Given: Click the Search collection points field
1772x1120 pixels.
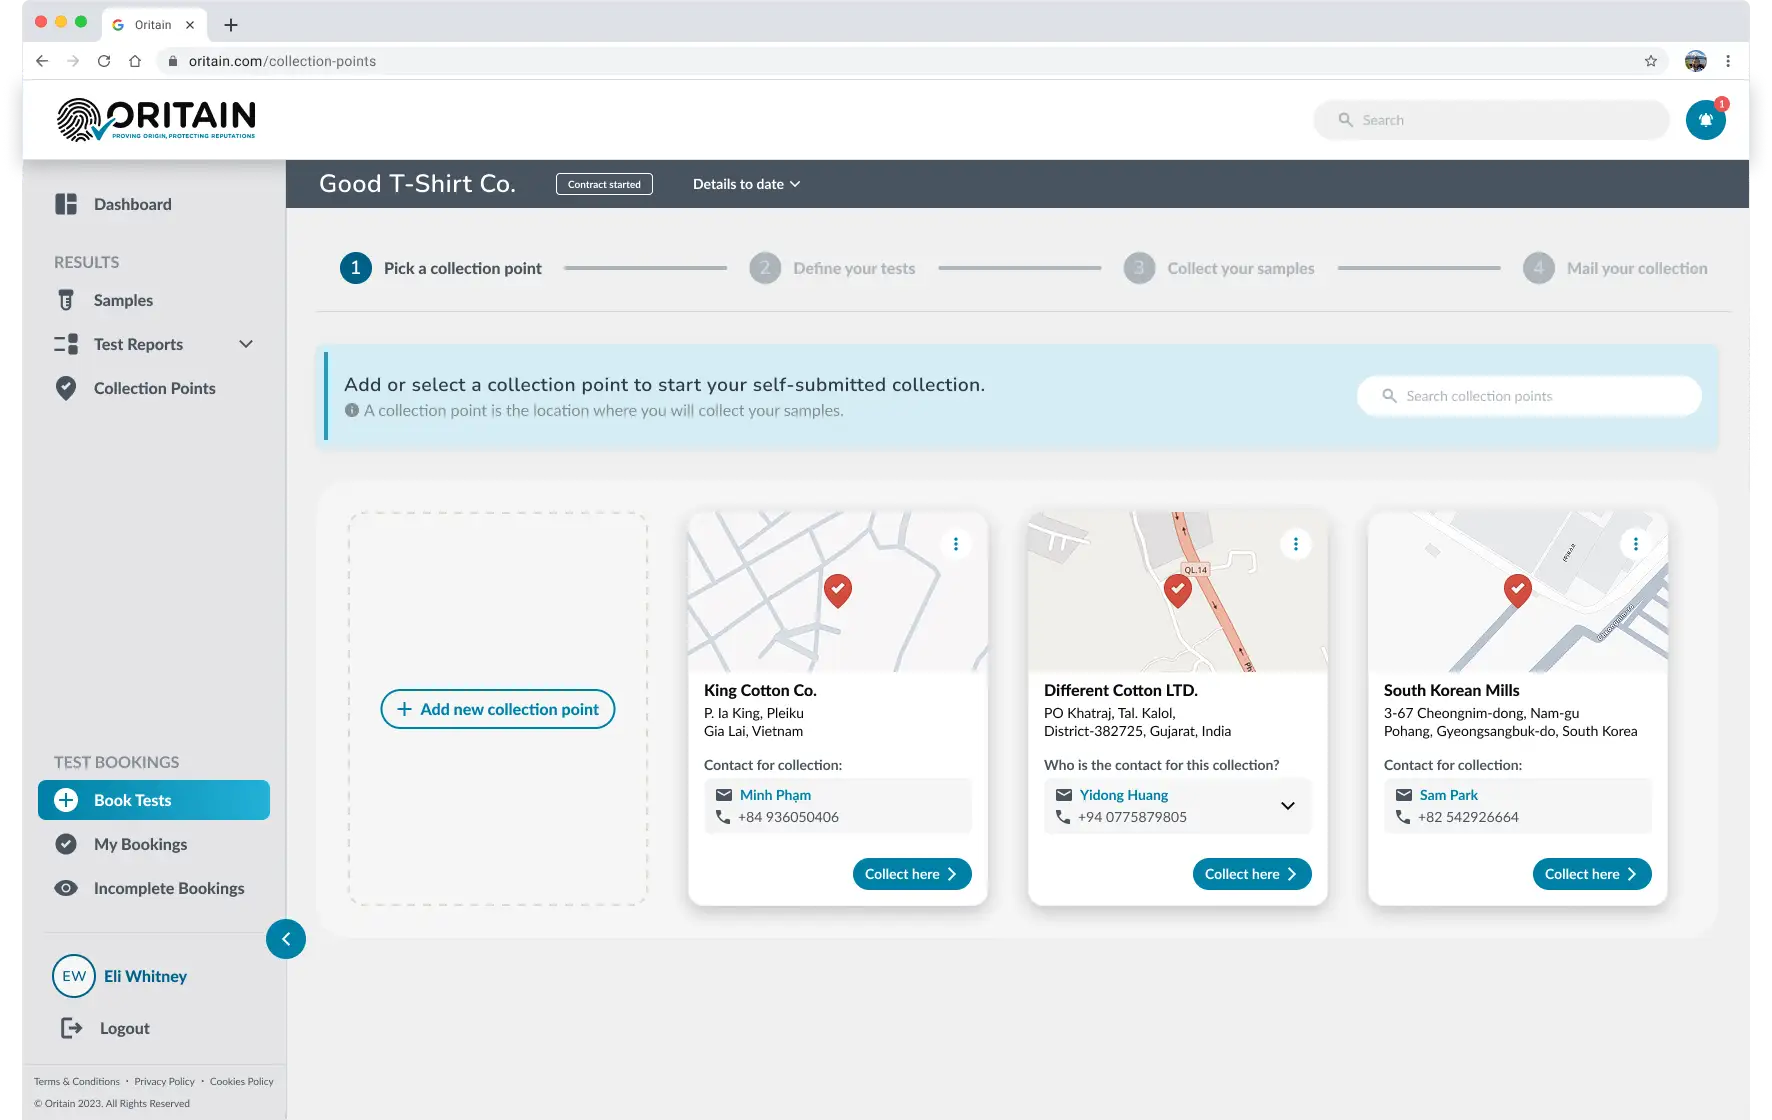Looking at the screenshot, I should (1528, 396).
